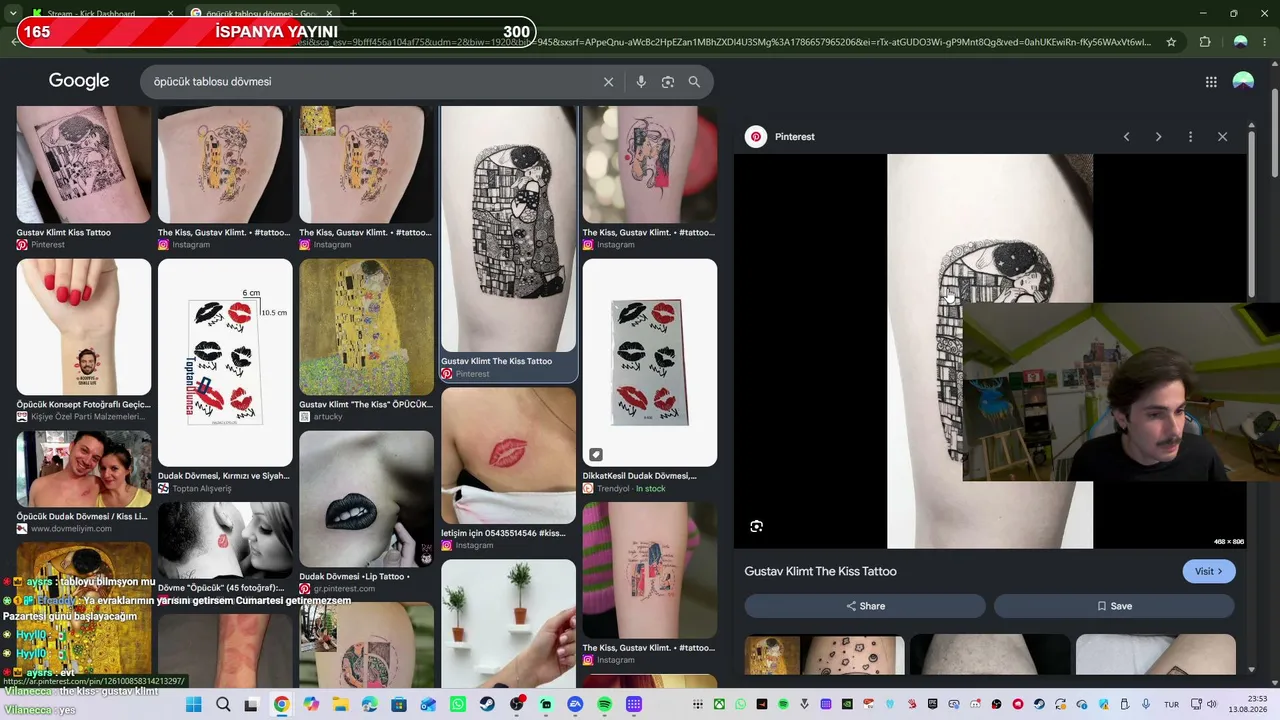
Task: Open more options in image preview panel
Action: (1190, 137)
